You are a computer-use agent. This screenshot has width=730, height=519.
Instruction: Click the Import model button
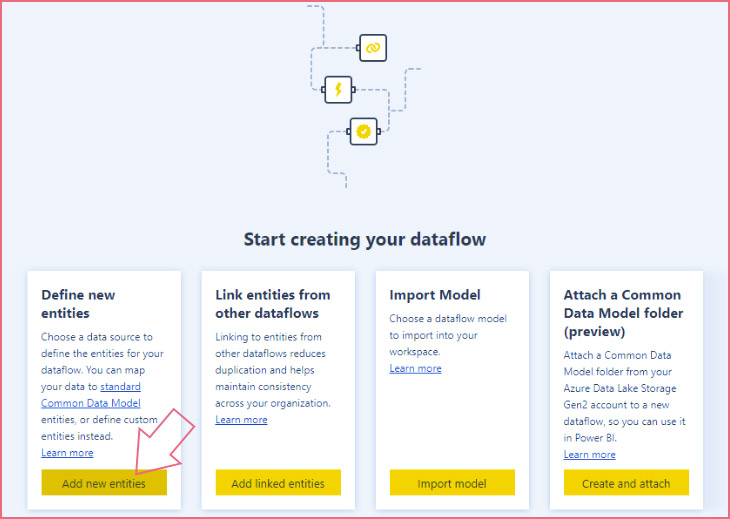coord(452,482)
